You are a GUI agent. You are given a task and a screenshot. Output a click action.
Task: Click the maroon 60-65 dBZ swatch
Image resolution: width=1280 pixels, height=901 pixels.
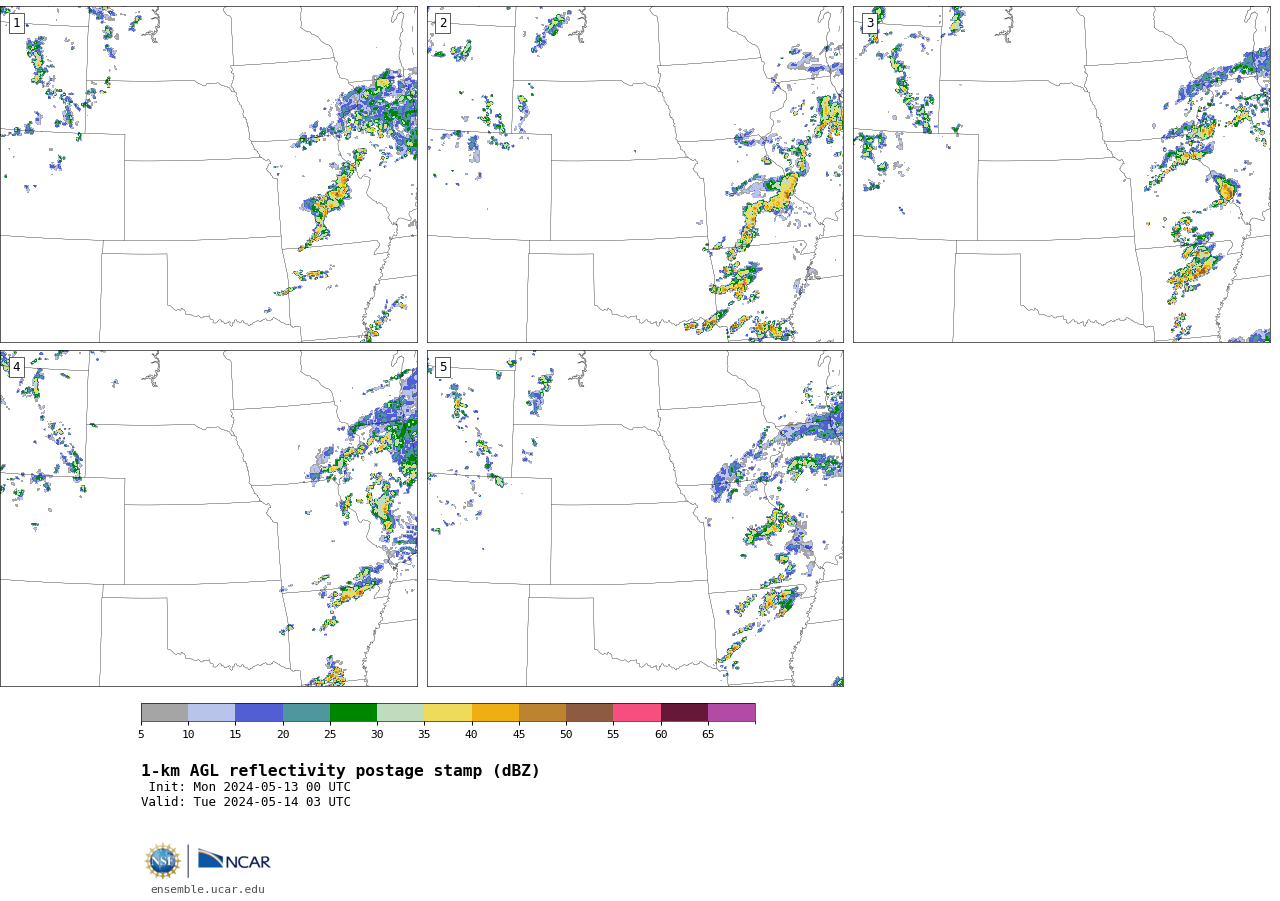[x=684, y=713]
